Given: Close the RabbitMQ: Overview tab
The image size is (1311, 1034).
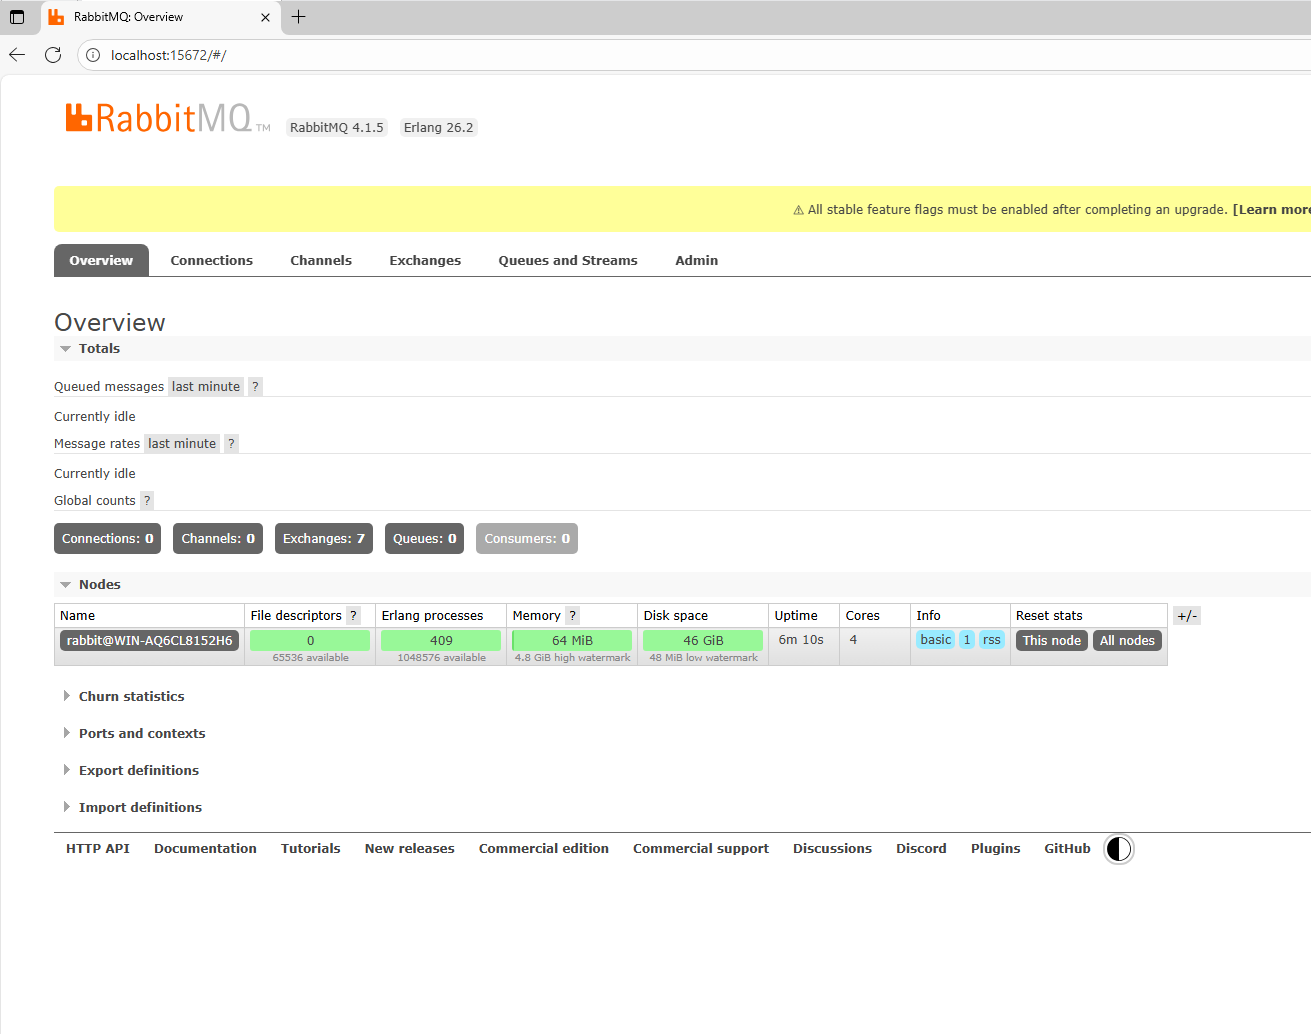Looking at the screenshot, I should (x=265, y=17).
